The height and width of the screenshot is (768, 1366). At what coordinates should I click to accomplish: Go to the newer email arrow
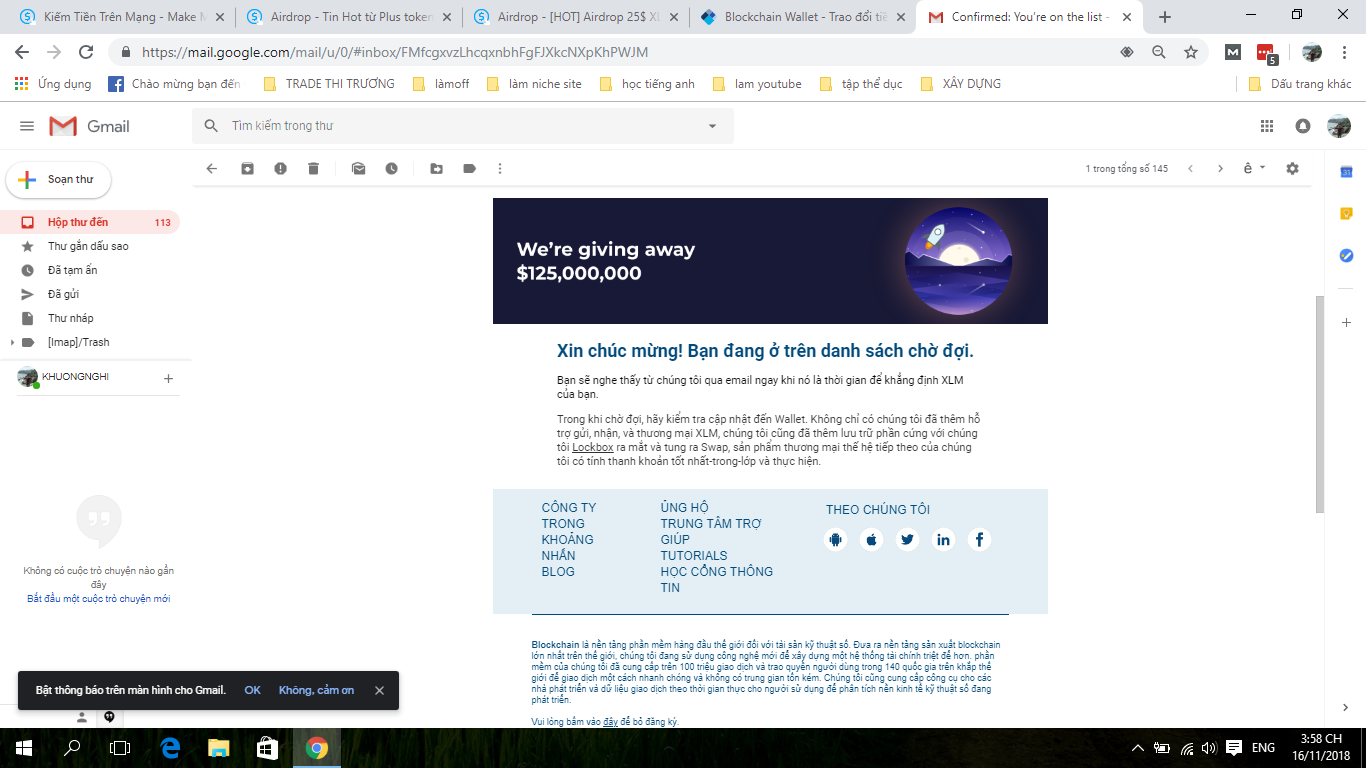[x=1190, y=169]
